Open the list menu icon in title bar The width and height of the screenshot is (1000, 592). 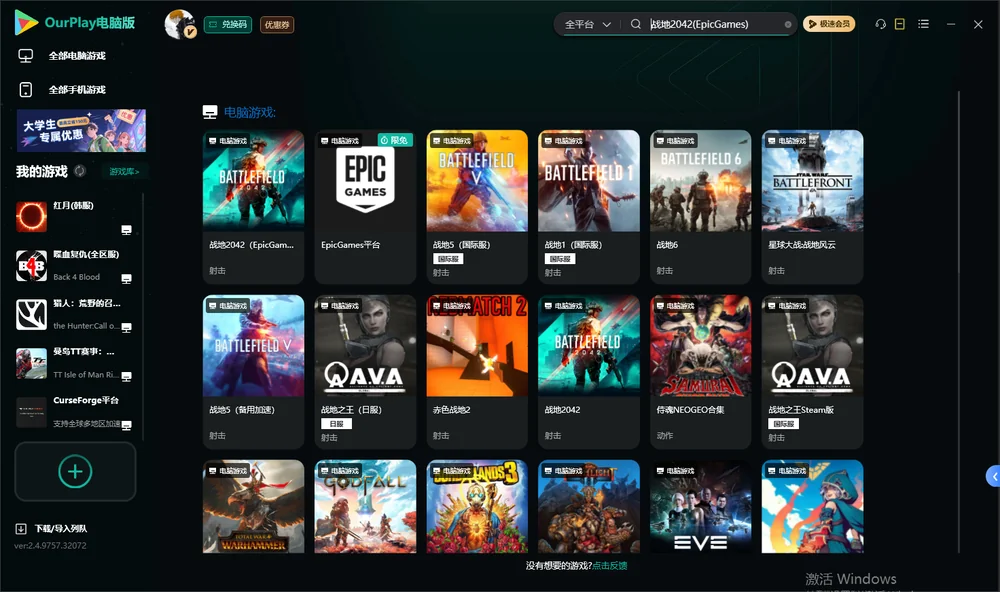pos(923,24)
